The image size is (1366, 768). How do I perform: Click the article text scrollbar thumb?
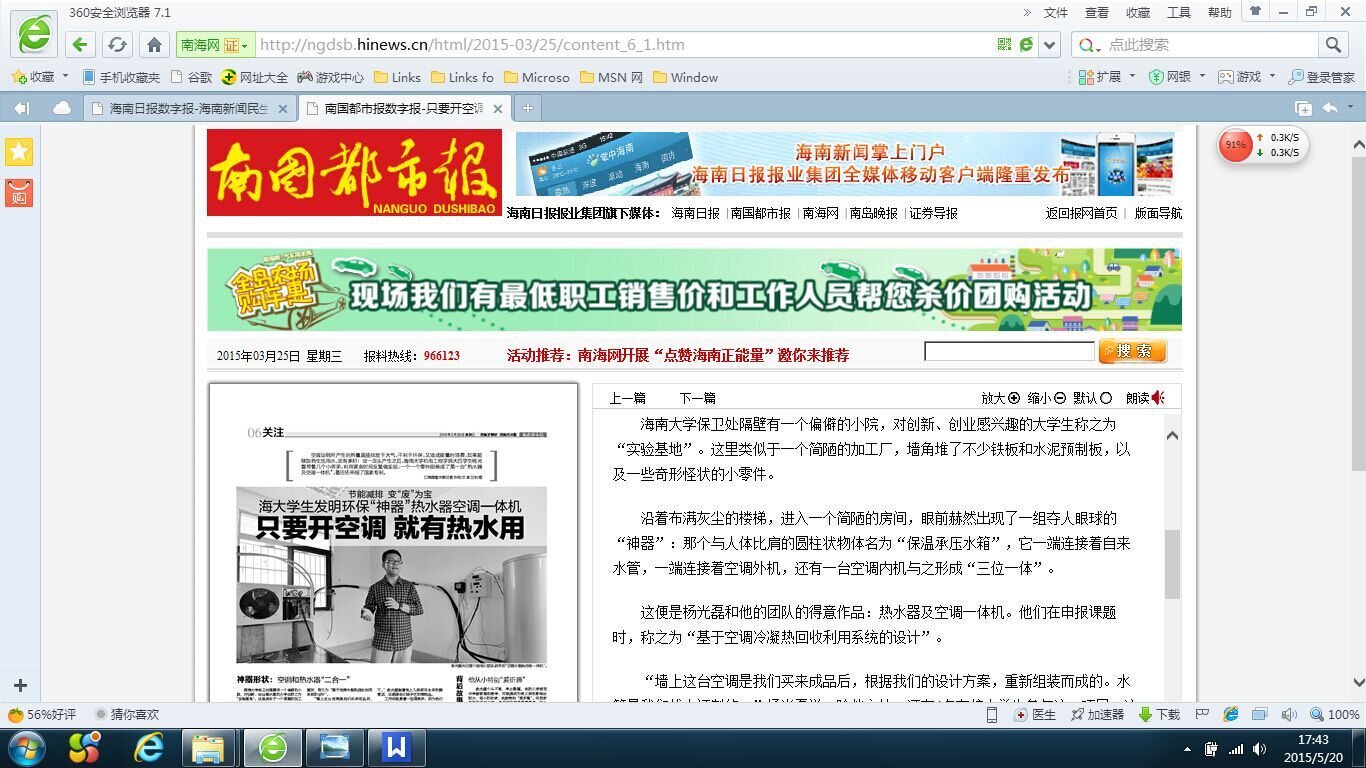coord(1172,564)
